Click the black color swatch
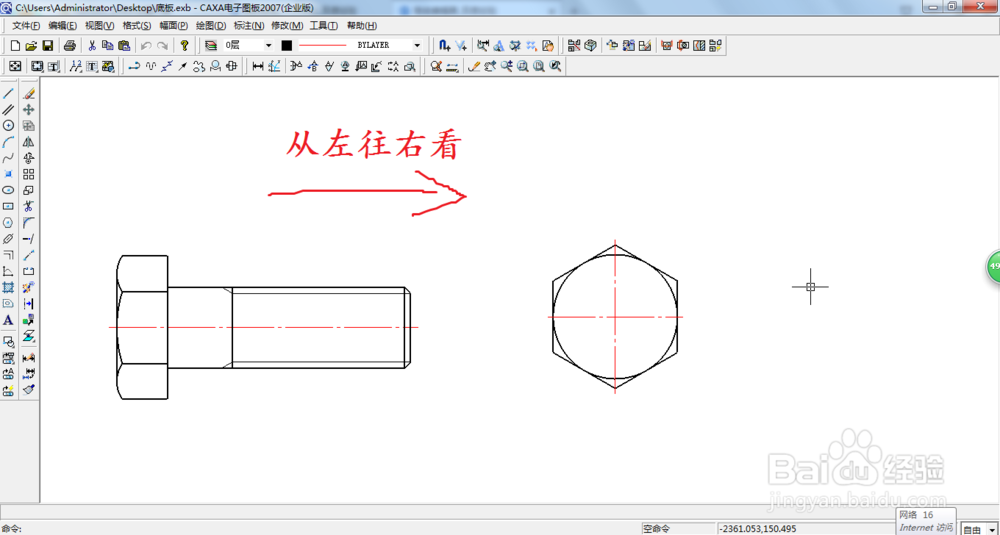 [x=287, y=45]
